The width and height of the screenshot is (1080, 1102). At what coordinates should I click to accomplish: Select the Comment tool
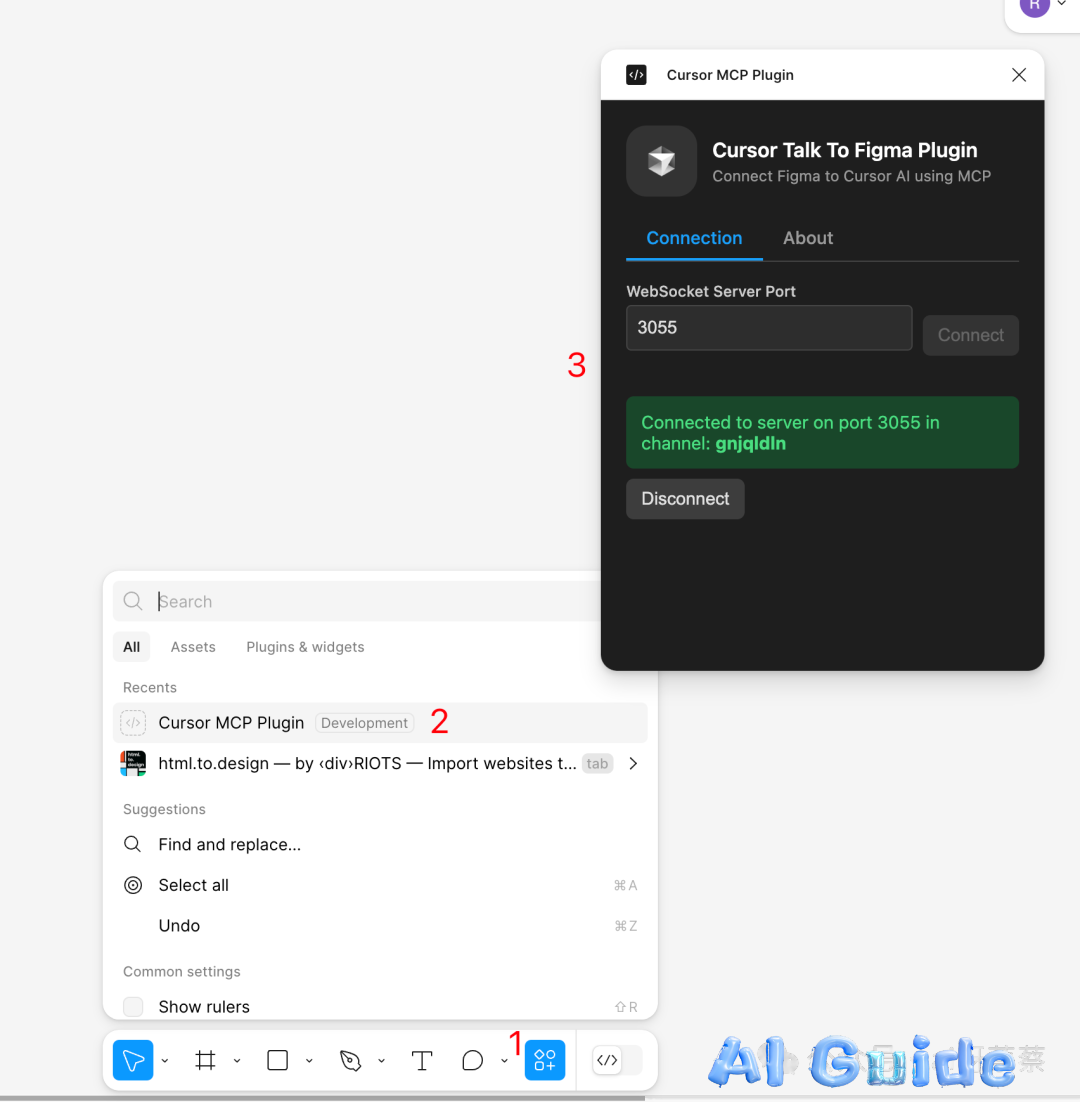coord(472,1060)
